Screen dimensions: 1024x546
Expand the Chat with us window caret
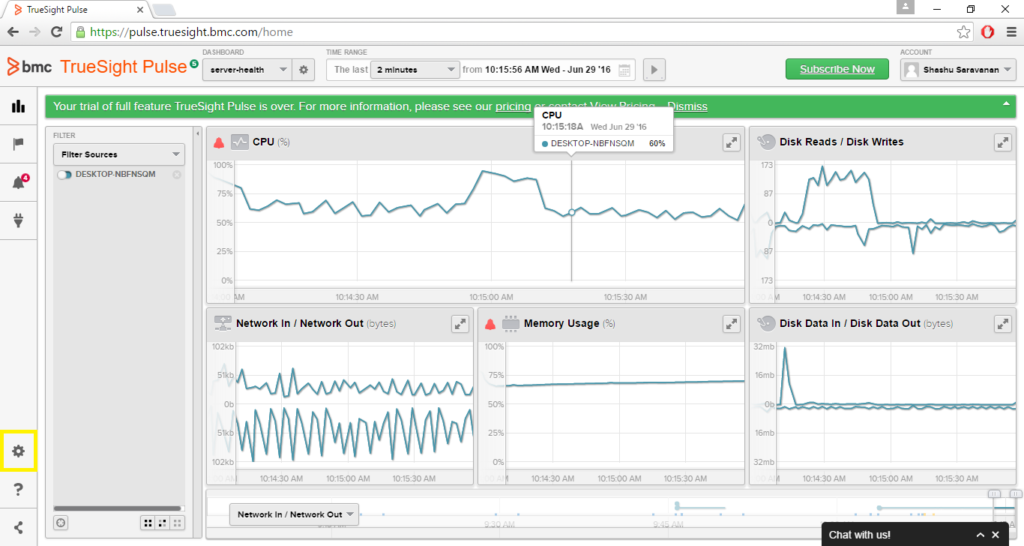tap(980, 535)
